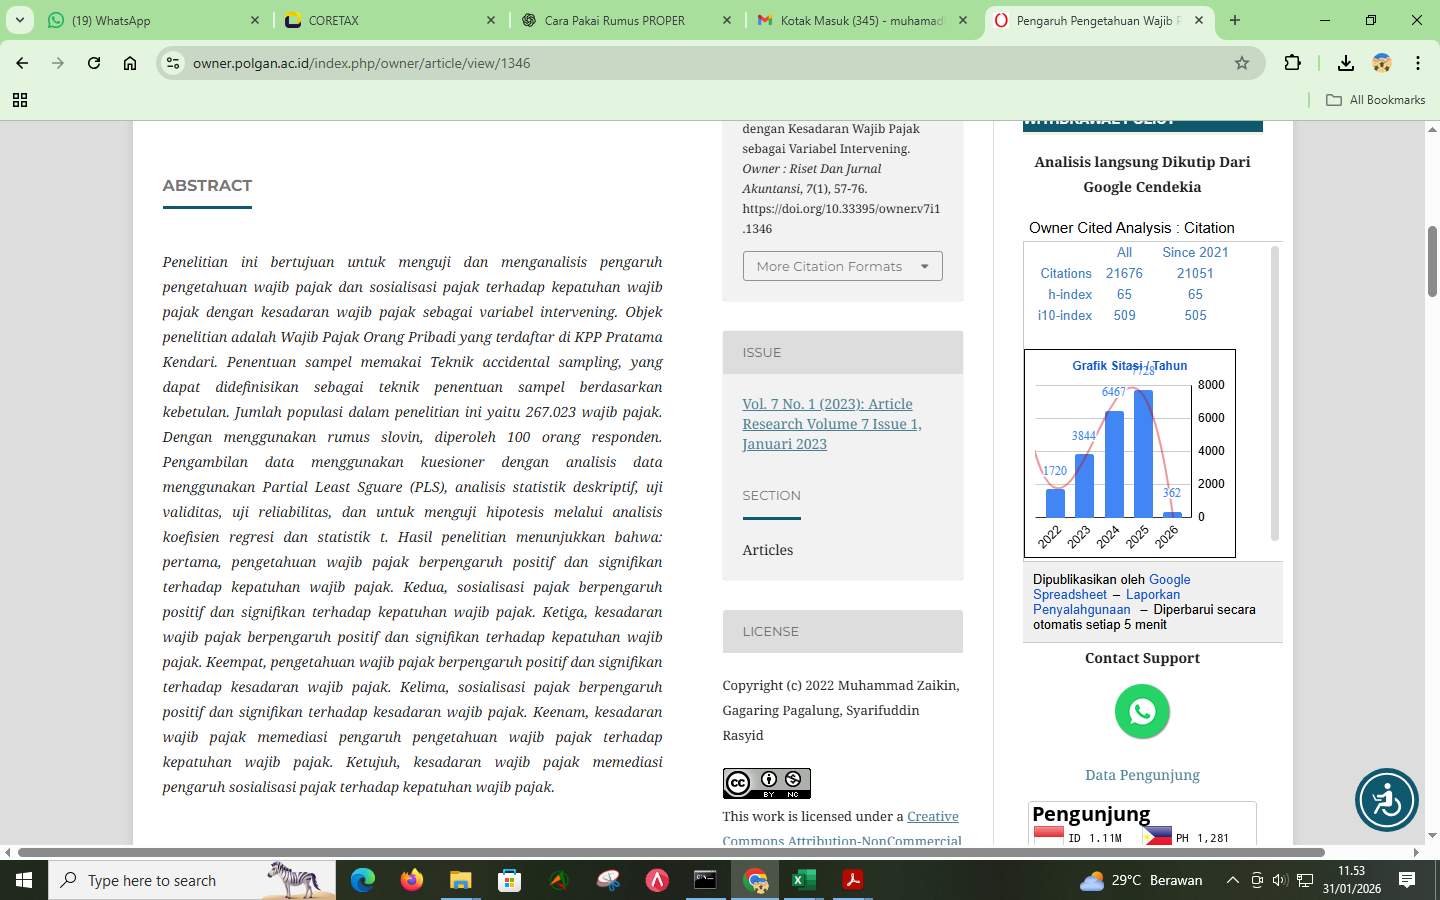Screen dimensions: 1440x900
Task: Open the Chrome three-dot menu
Action: 1419,62
